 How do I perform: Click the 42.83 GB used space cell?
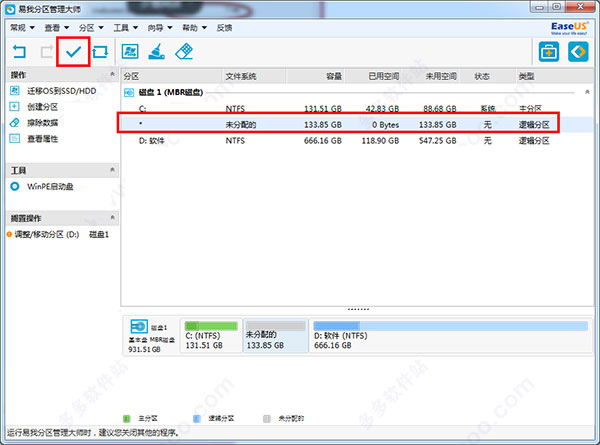point(382,108)
